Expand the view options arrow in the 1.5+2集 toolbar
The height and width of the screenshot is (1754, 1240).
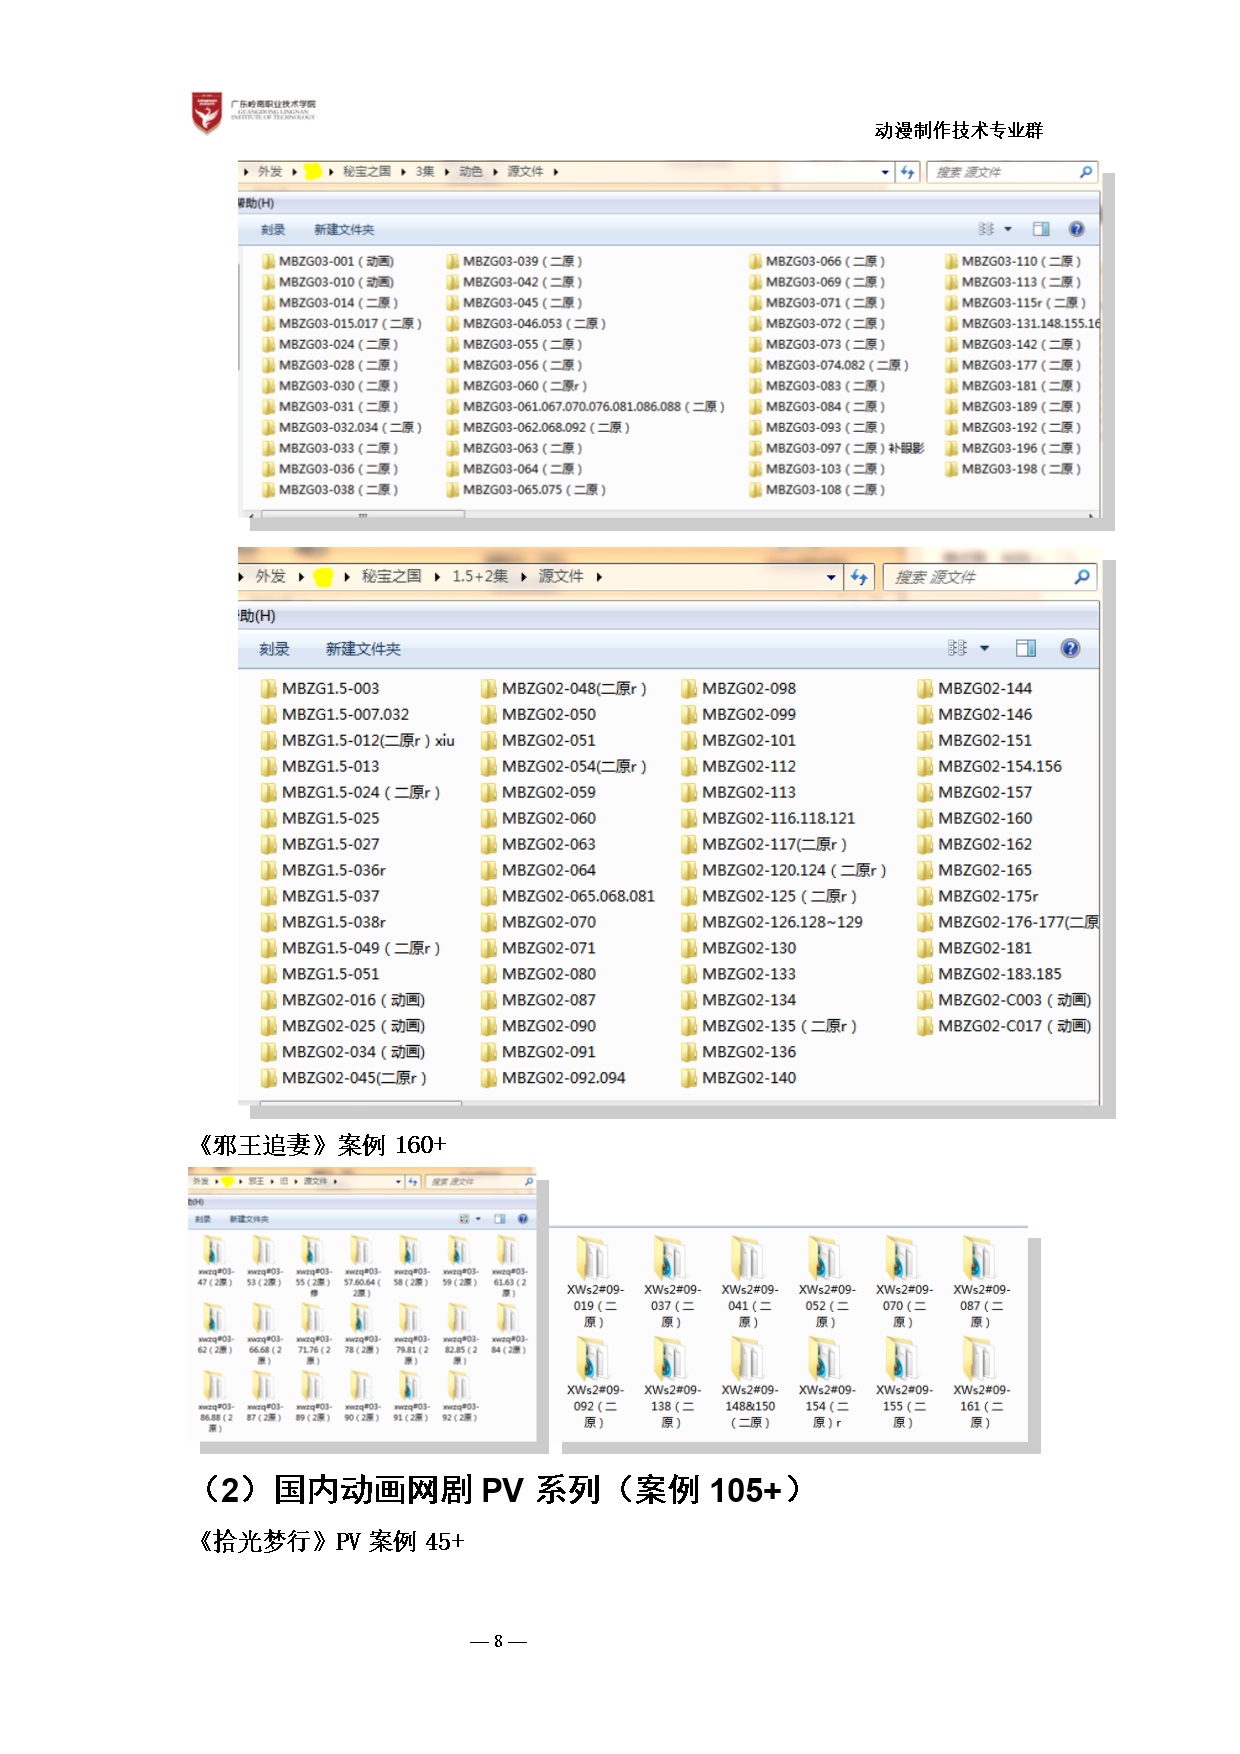click(984, 648)
